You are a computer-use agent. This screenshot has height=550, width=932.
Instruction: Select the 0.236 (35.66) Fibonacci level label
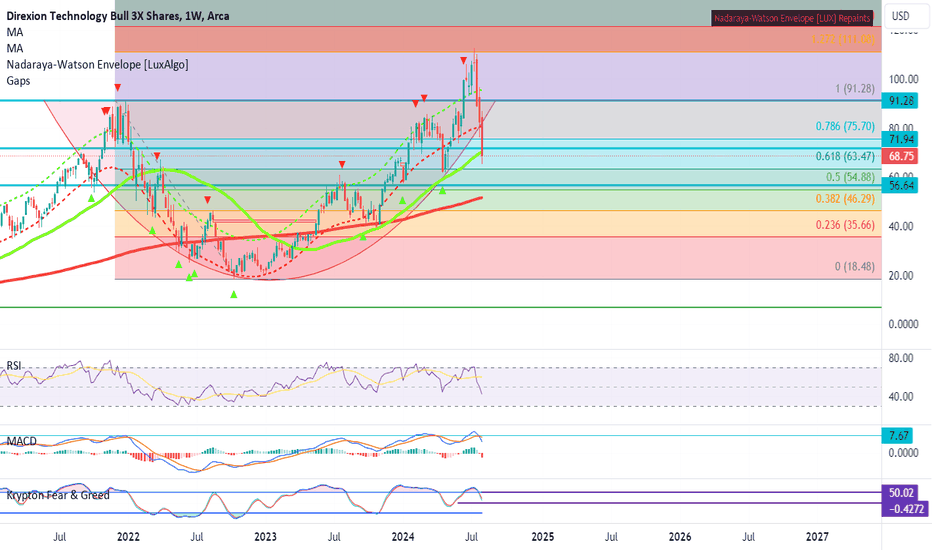click(845, 225)
